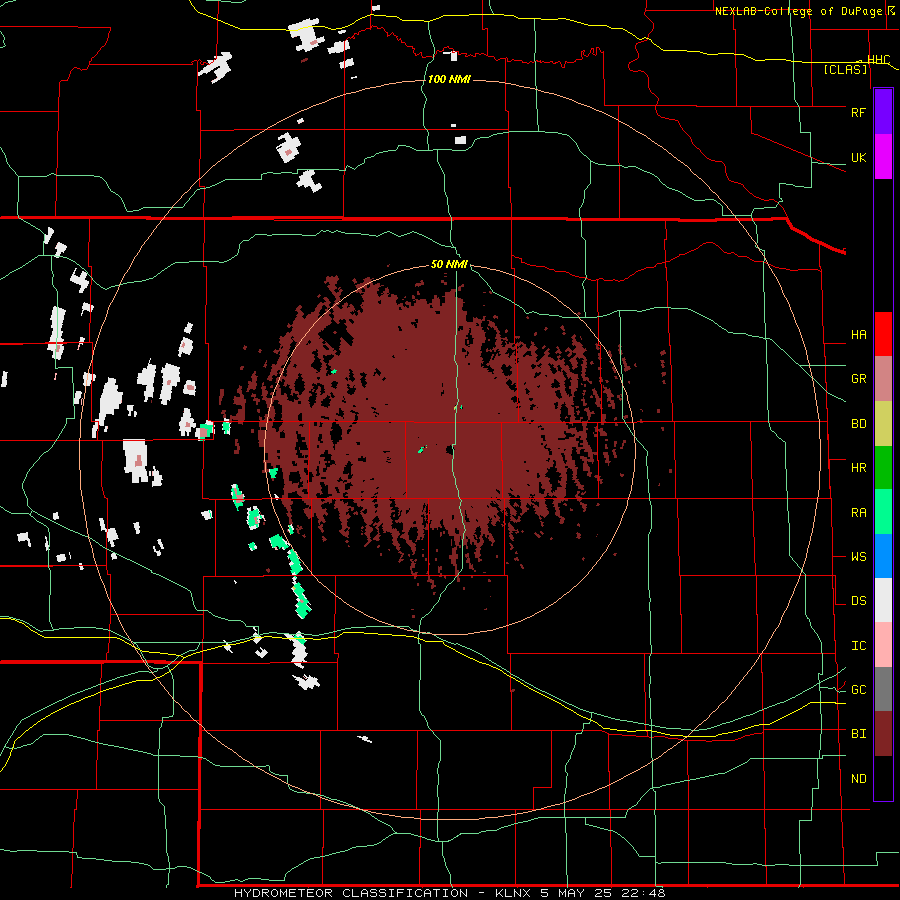Viewport: 900px width, 900px height.
Task: Click the 'HR' legend label
Action: [x=858, y=468]
